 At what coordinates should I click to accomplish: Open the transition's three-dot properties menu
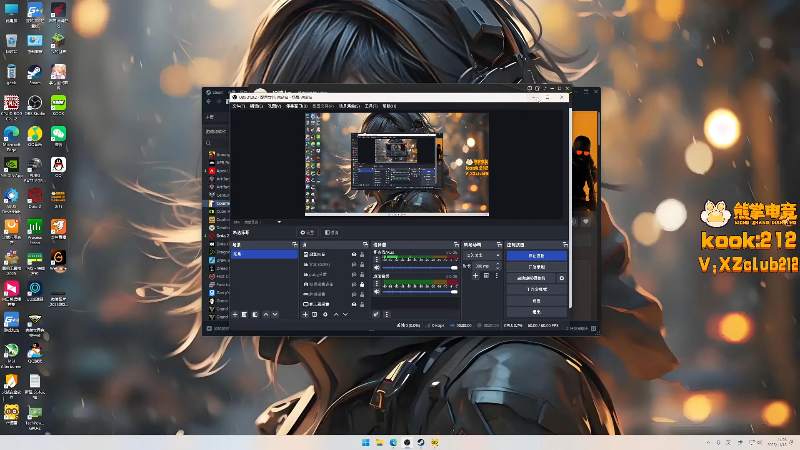pos(496,276)
